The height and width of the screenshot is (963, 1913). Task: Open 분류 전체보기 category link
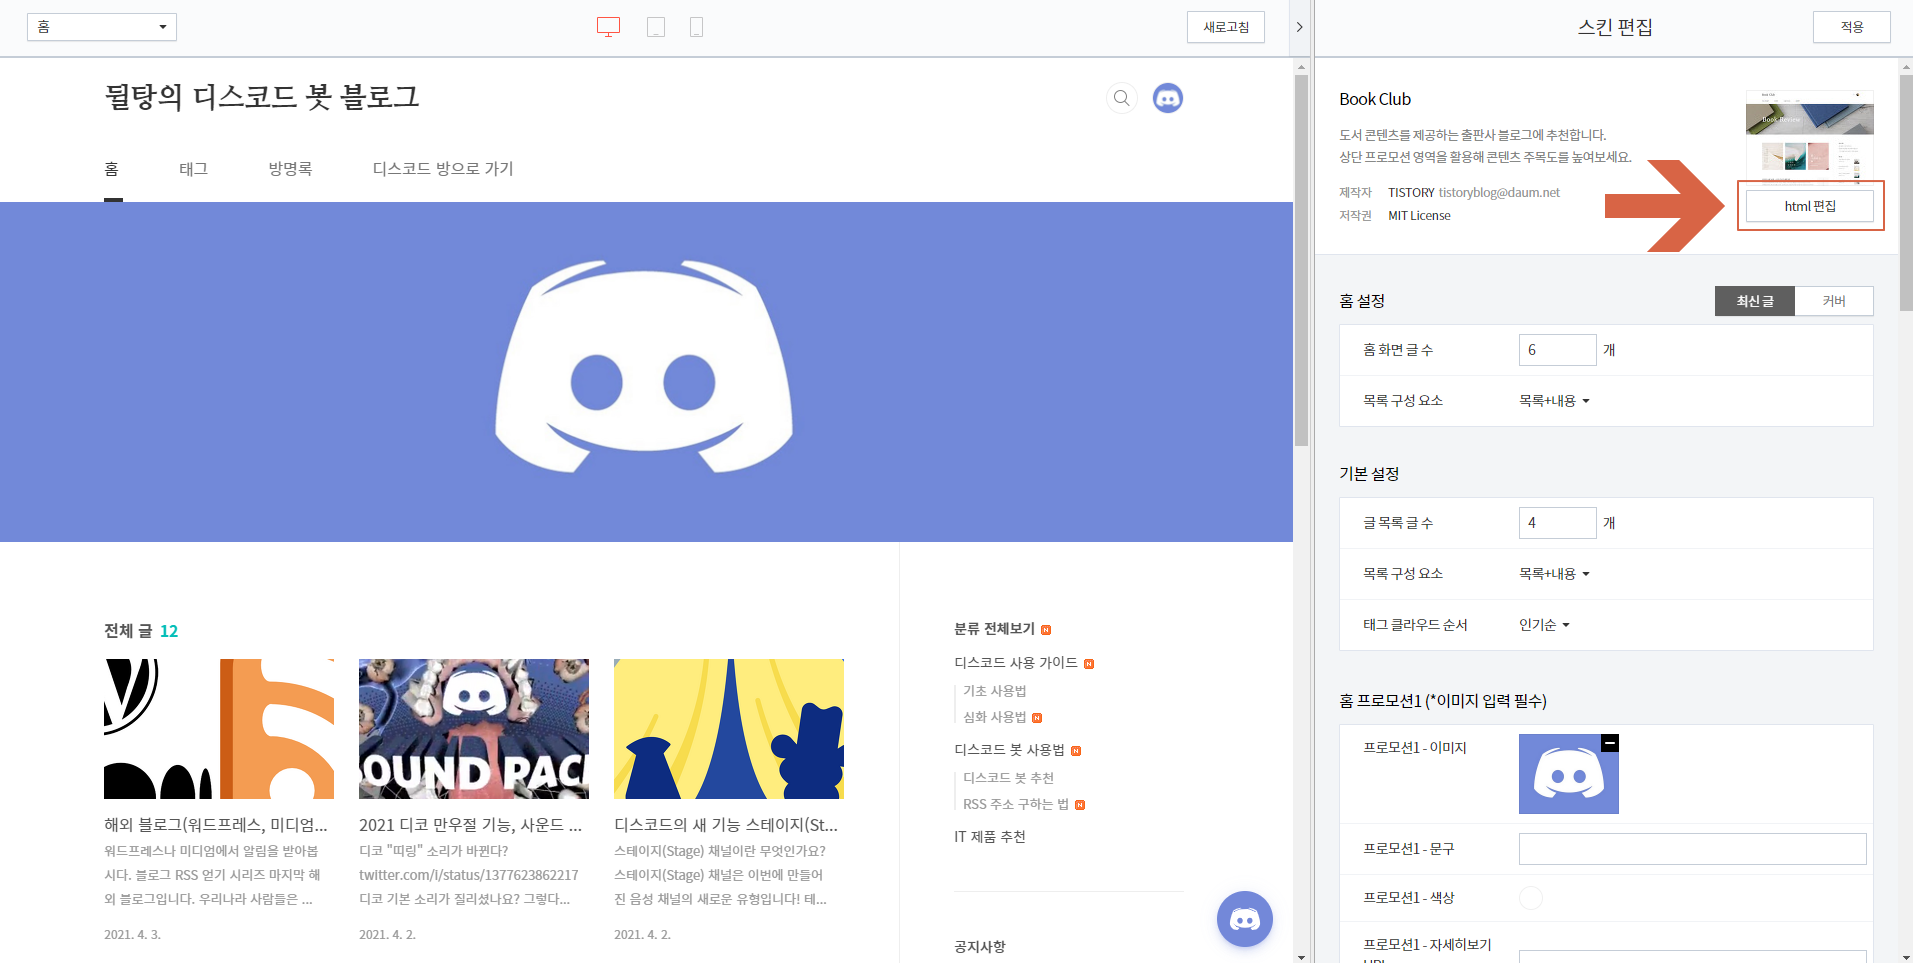point(994,629)
